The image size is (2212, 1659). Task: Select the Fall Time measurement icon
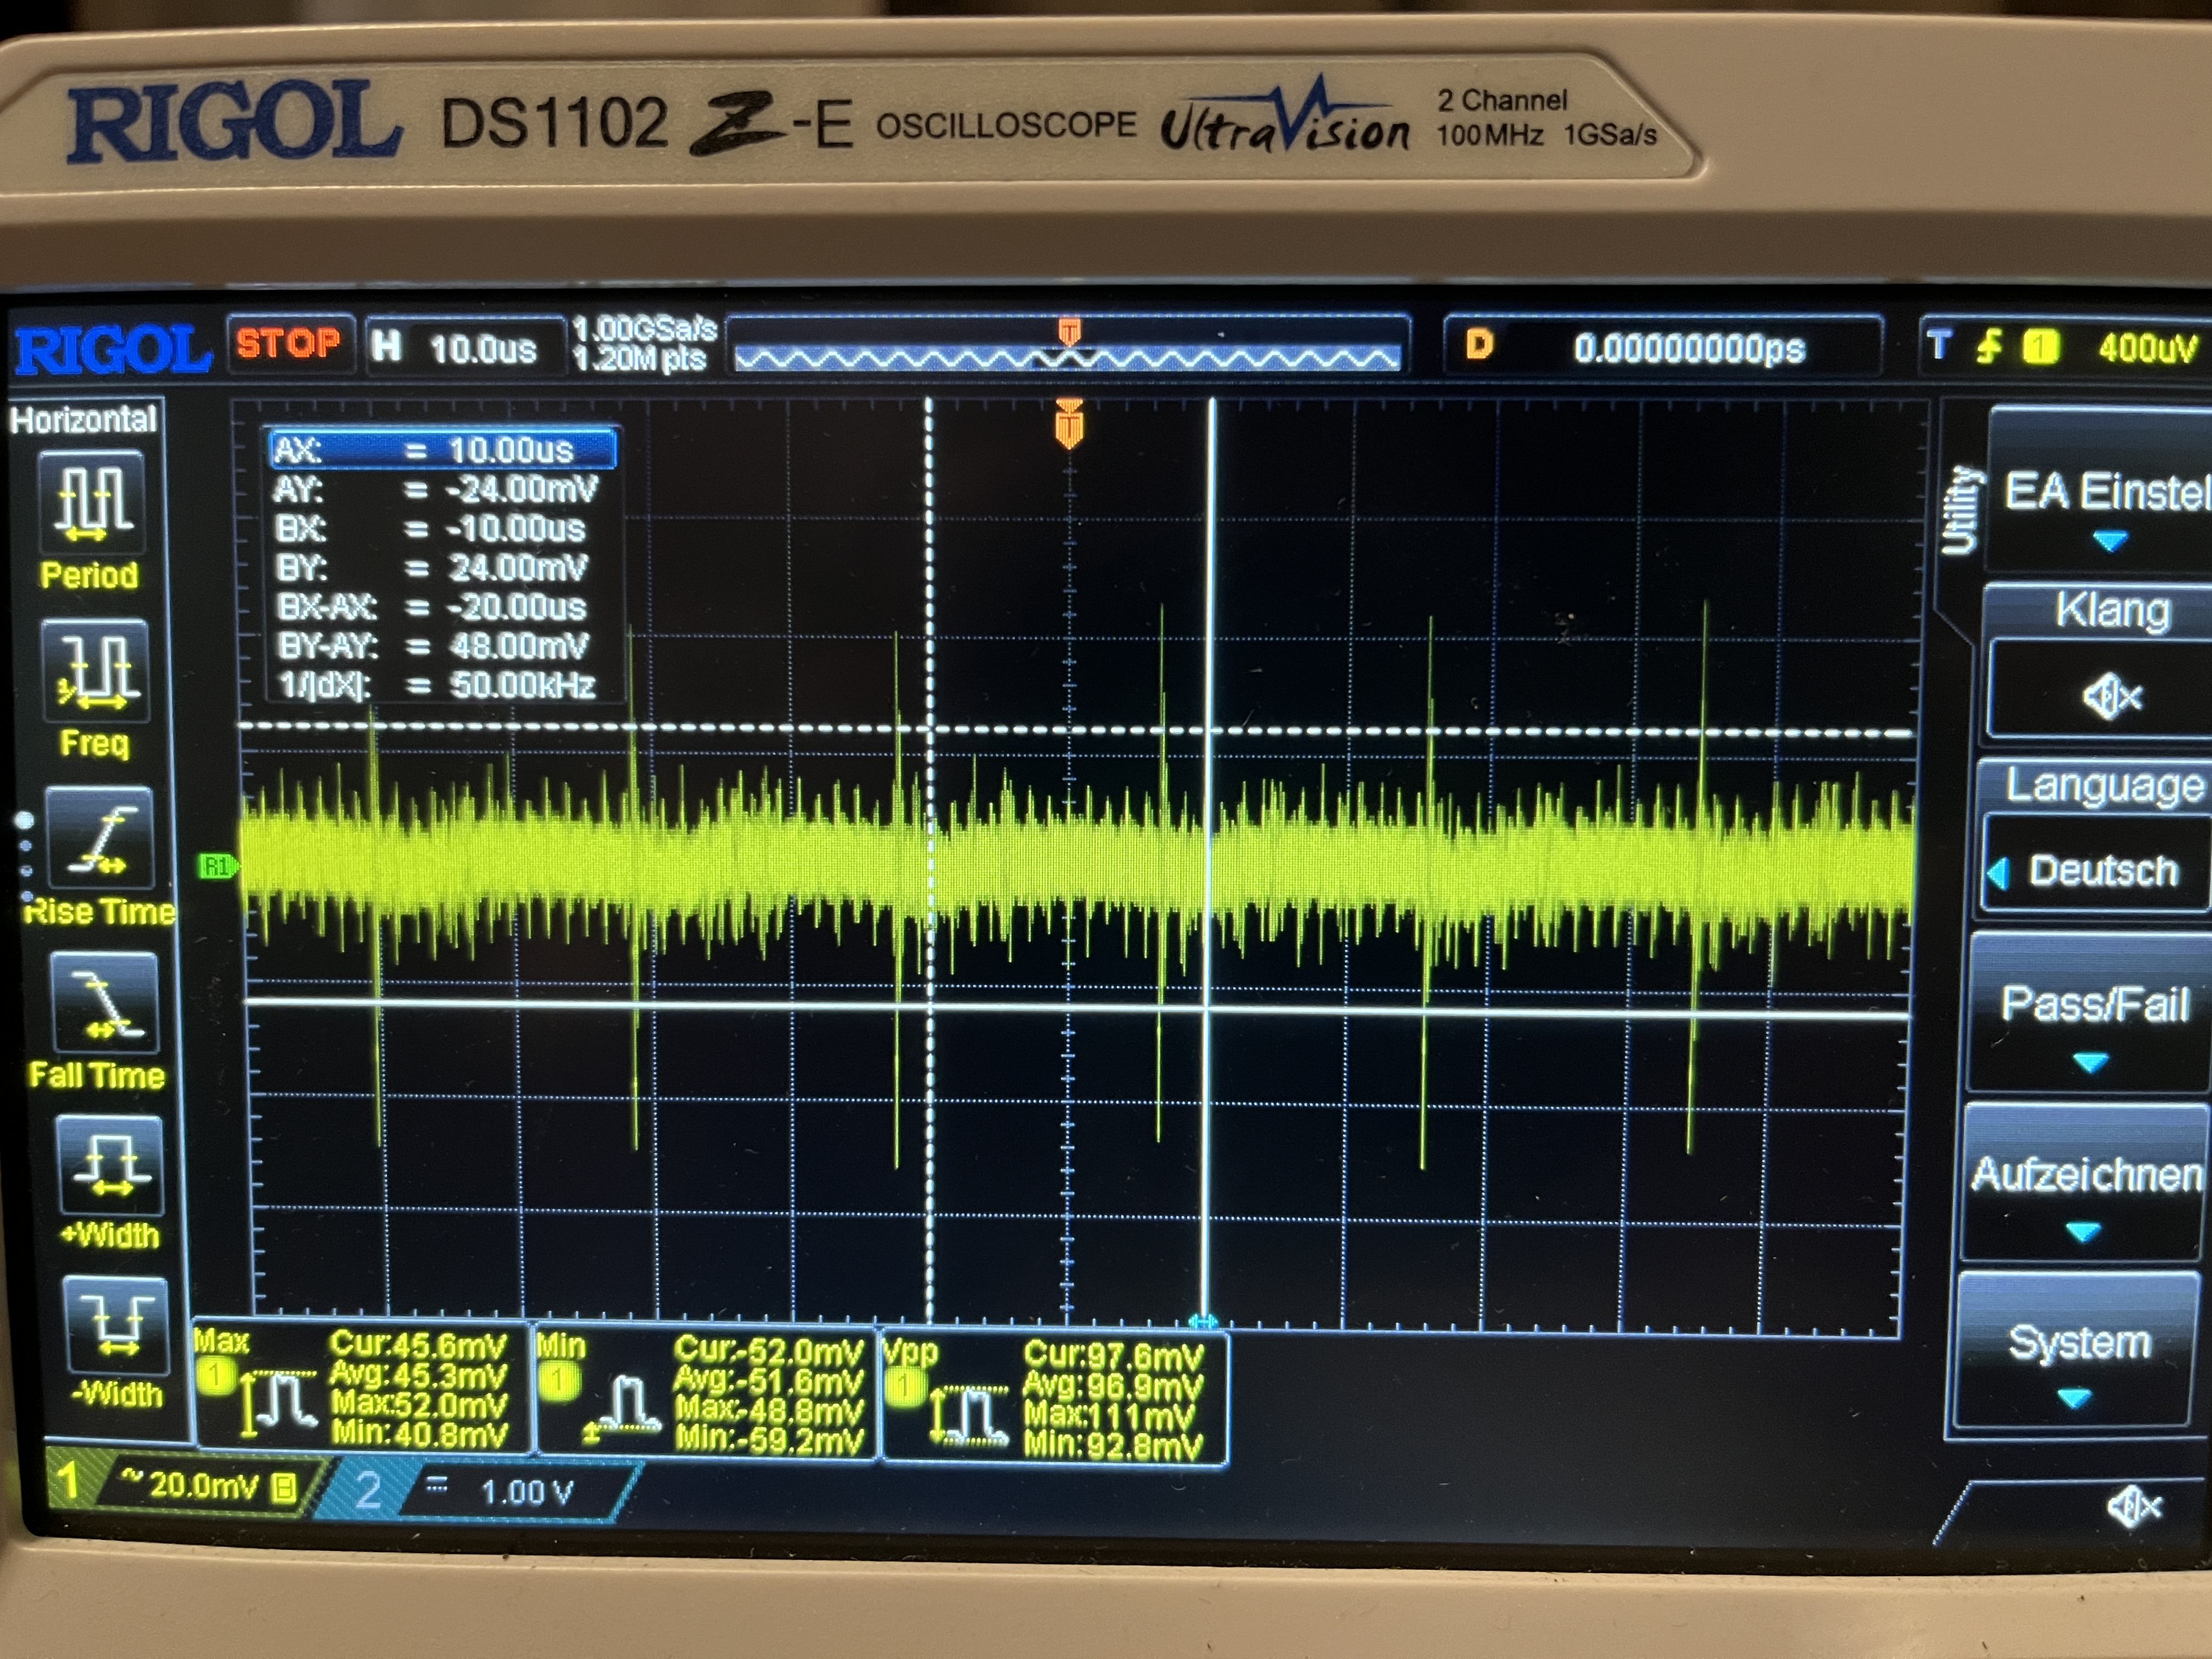104,1003
